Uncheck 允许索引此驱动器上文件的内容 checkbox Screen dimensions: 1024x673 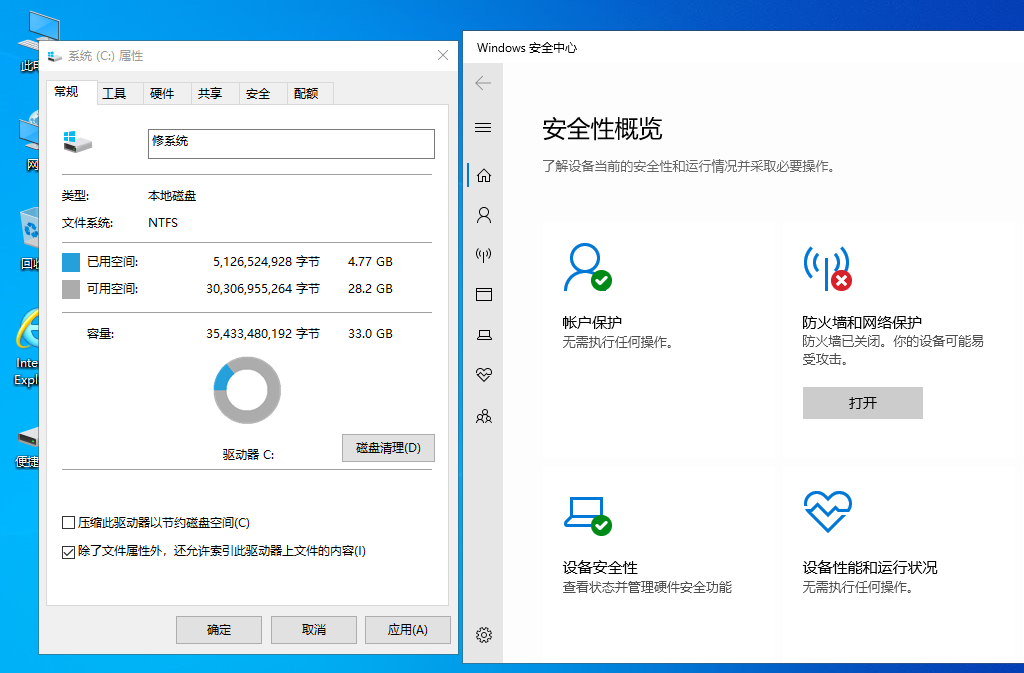pos(68,552)
